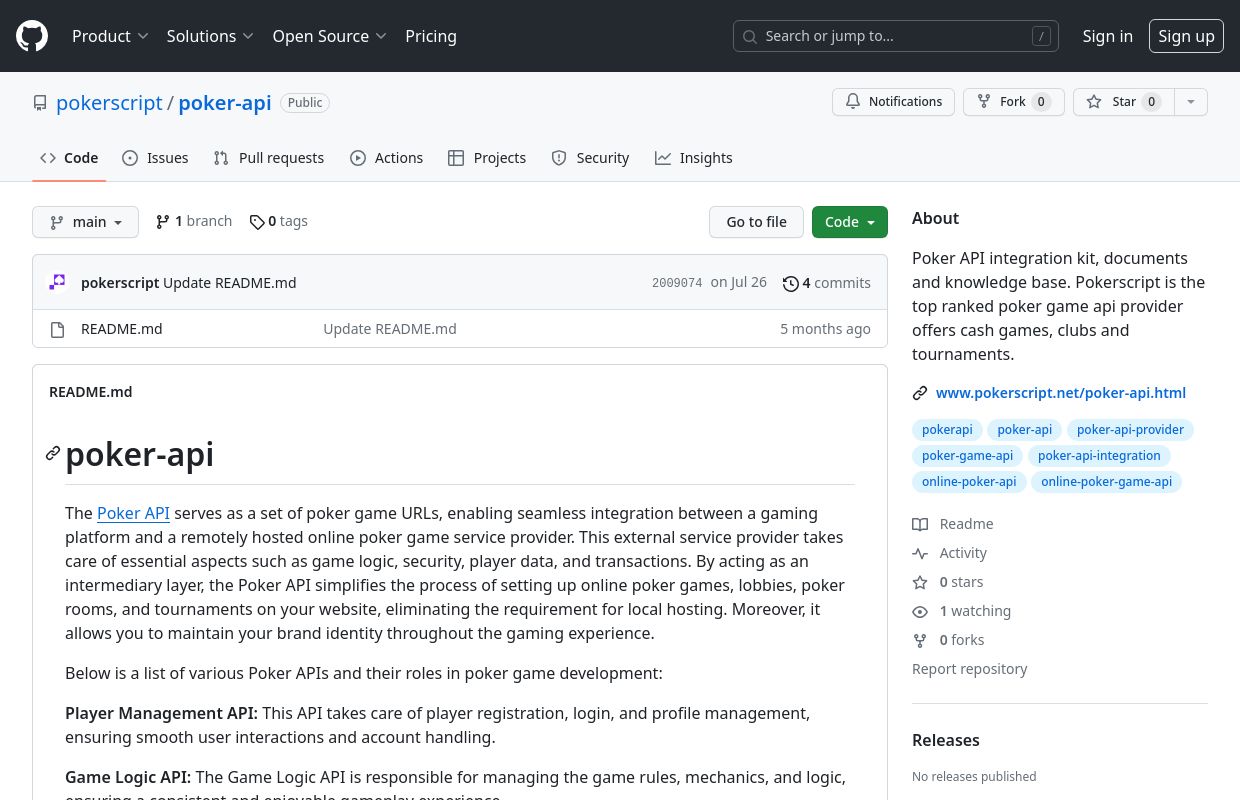Expand the star lists dropdown arrow

coord(1190,102)
